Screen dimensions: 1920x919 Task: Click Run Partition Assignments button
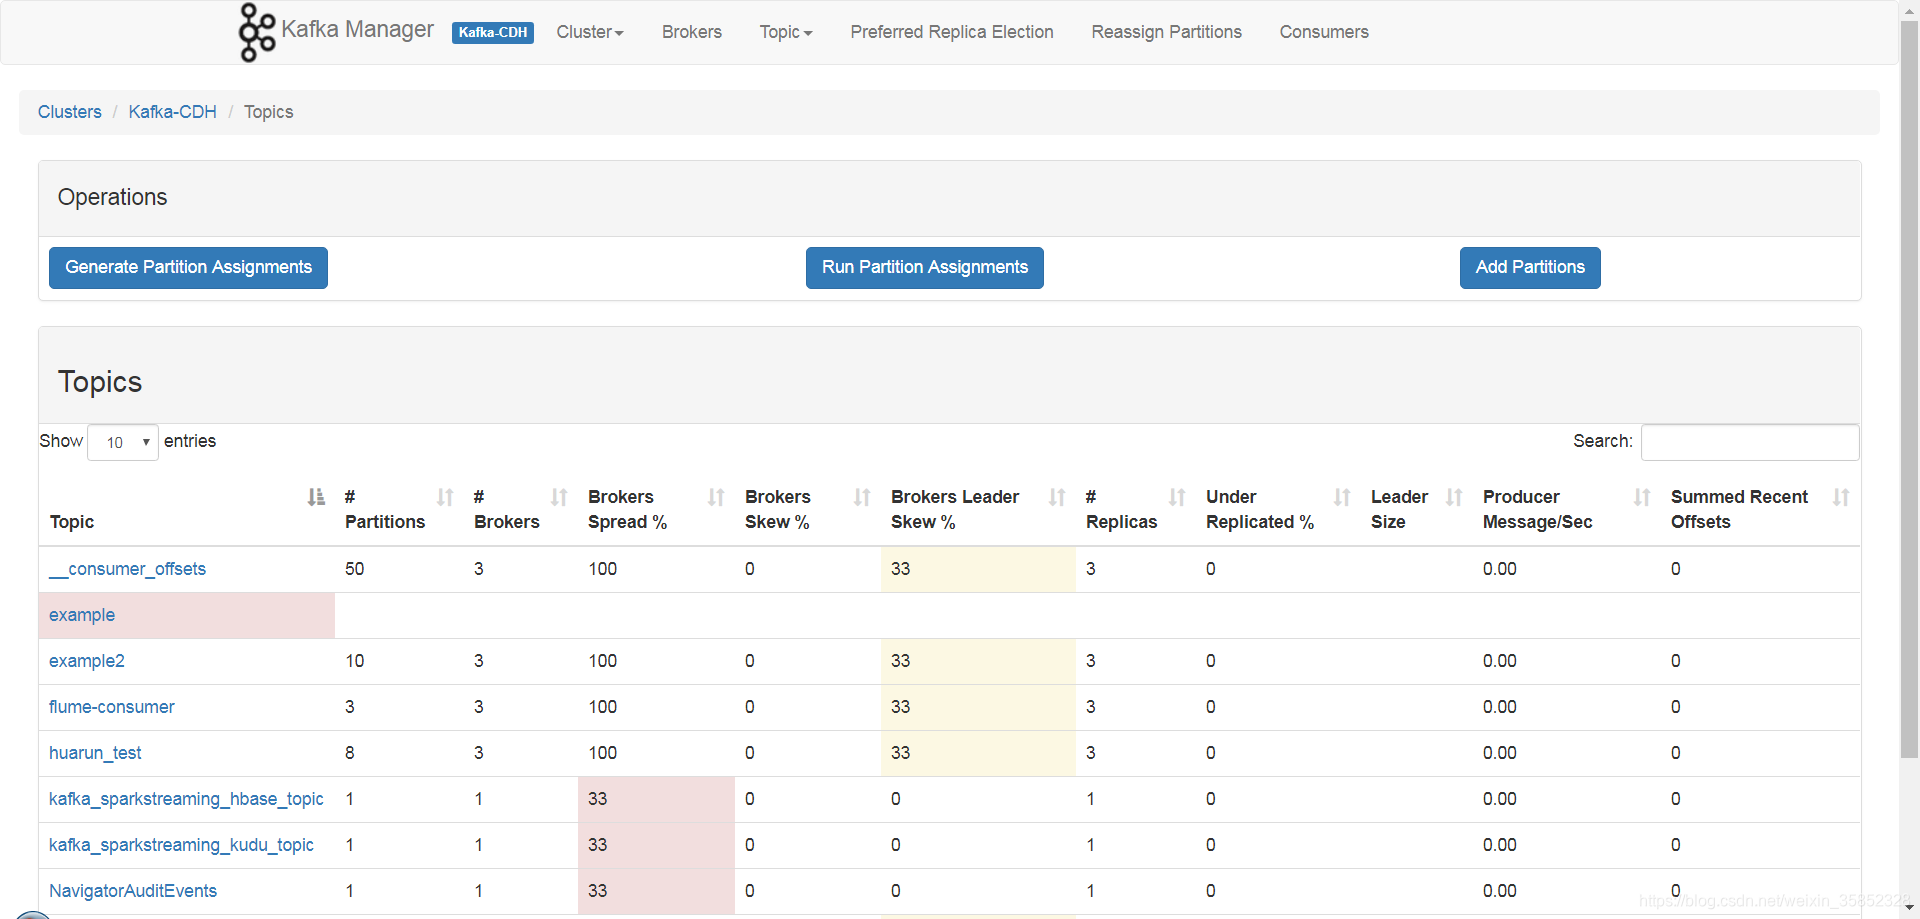[925, 268]
